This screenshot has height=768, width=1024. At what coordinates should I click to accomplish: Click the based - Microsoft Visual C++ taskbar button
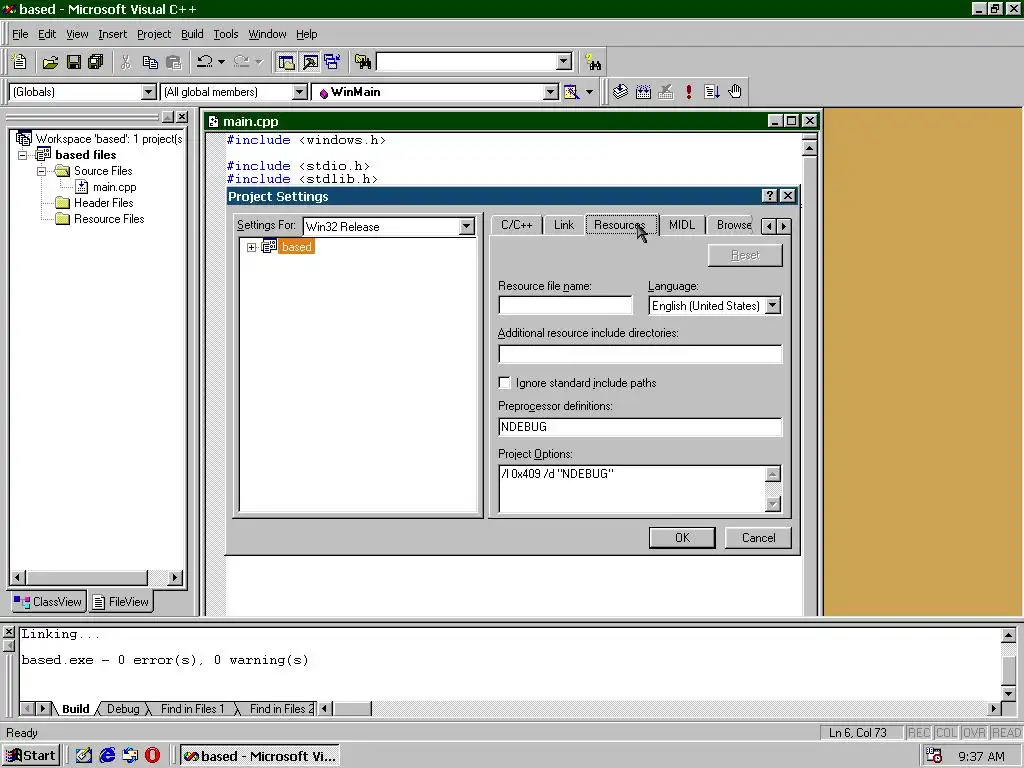(x=260, y=756)
